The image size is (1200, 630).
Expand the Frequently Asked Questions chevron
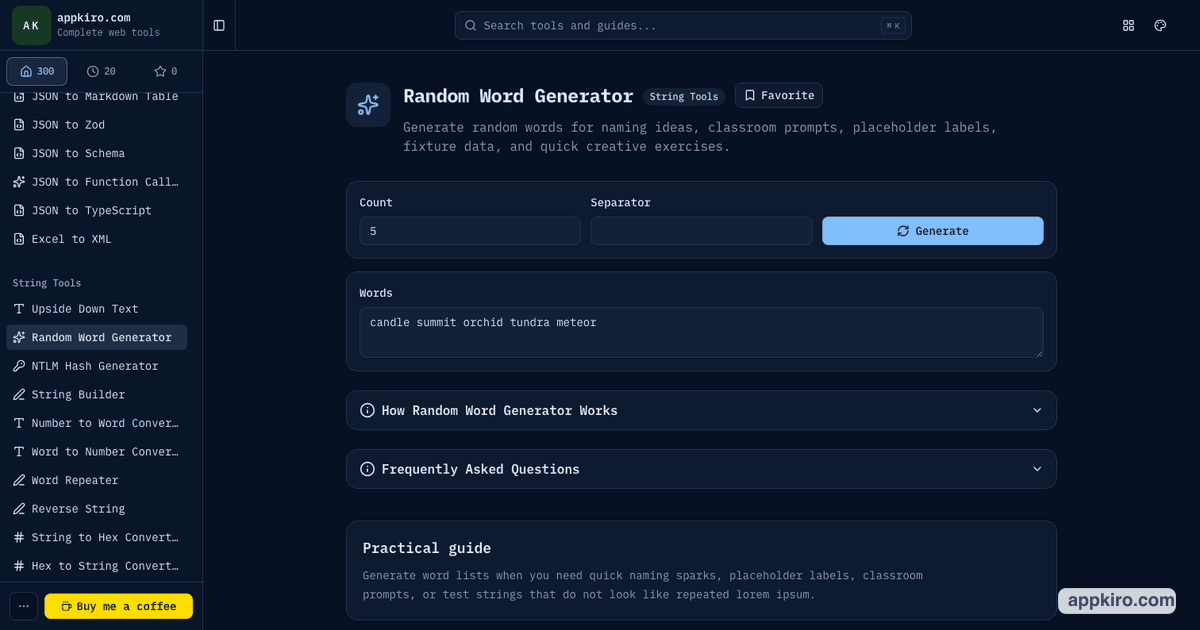(1037, 469)
